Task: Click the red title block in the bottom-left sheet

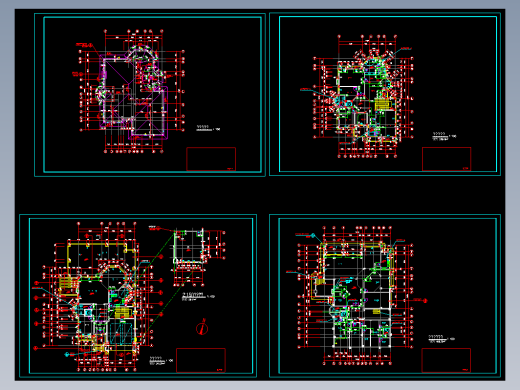Action: tap(201, 360)
